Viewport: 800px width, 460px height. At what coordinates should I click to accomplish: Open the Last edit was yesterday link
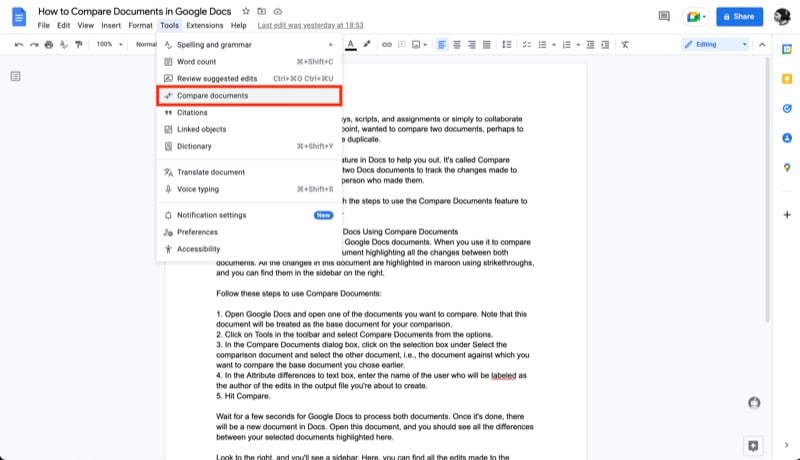coord(310,25)
